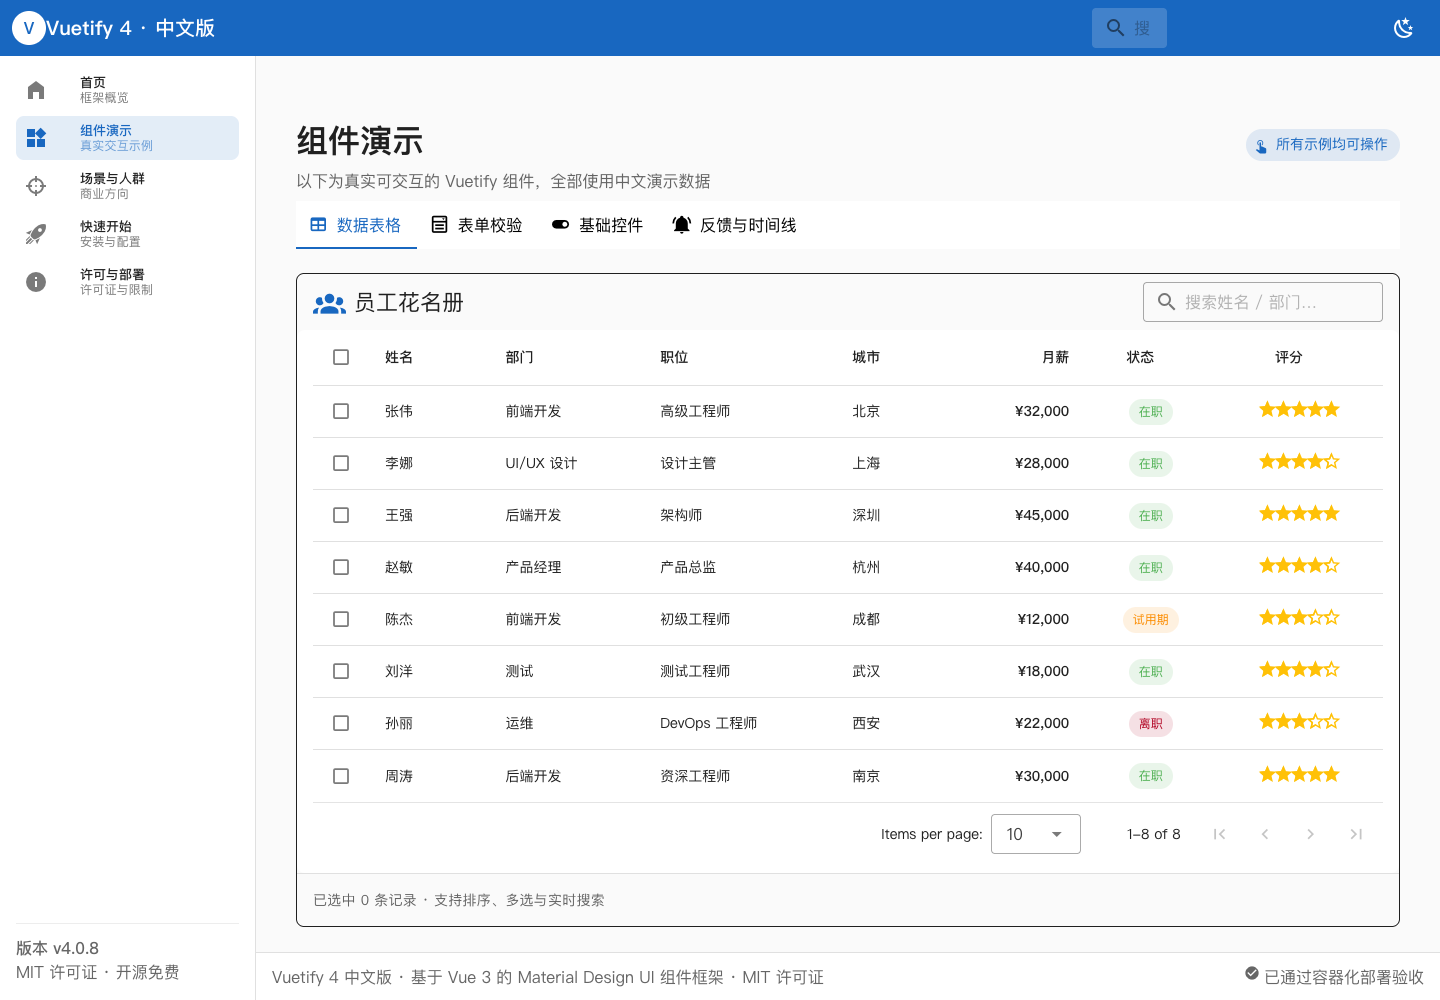Go to next page chevron

(x=1310, y=834)
